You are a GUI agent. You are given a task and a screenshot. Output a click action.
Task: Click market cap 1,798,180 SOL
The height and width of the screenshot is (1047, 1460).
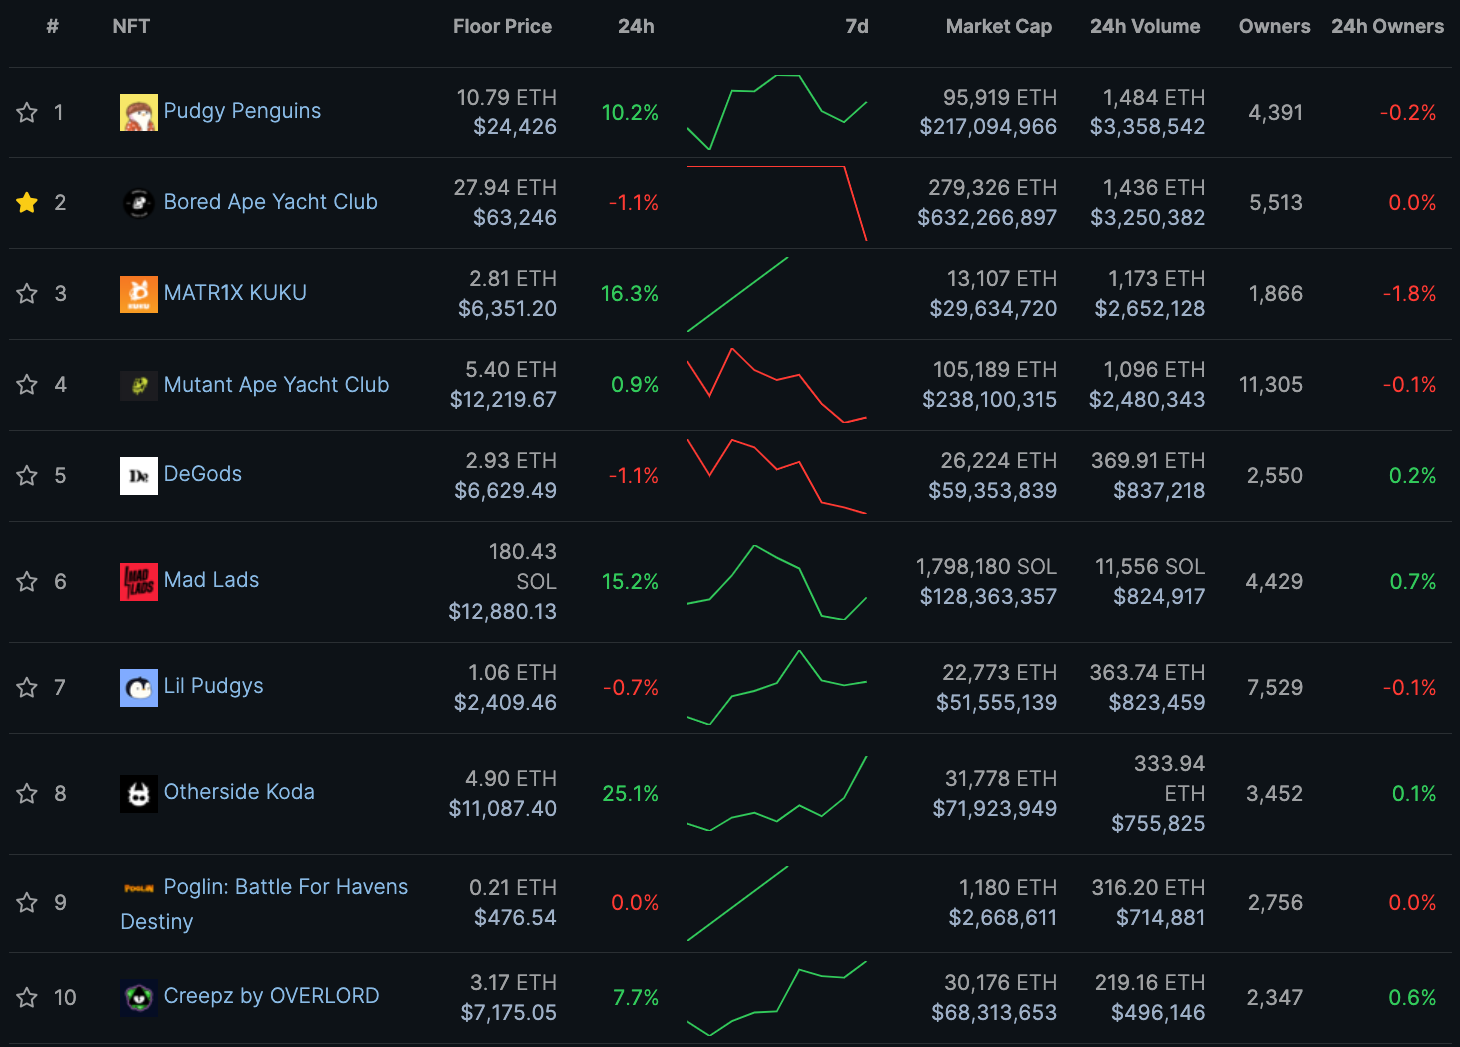[986, 566]
